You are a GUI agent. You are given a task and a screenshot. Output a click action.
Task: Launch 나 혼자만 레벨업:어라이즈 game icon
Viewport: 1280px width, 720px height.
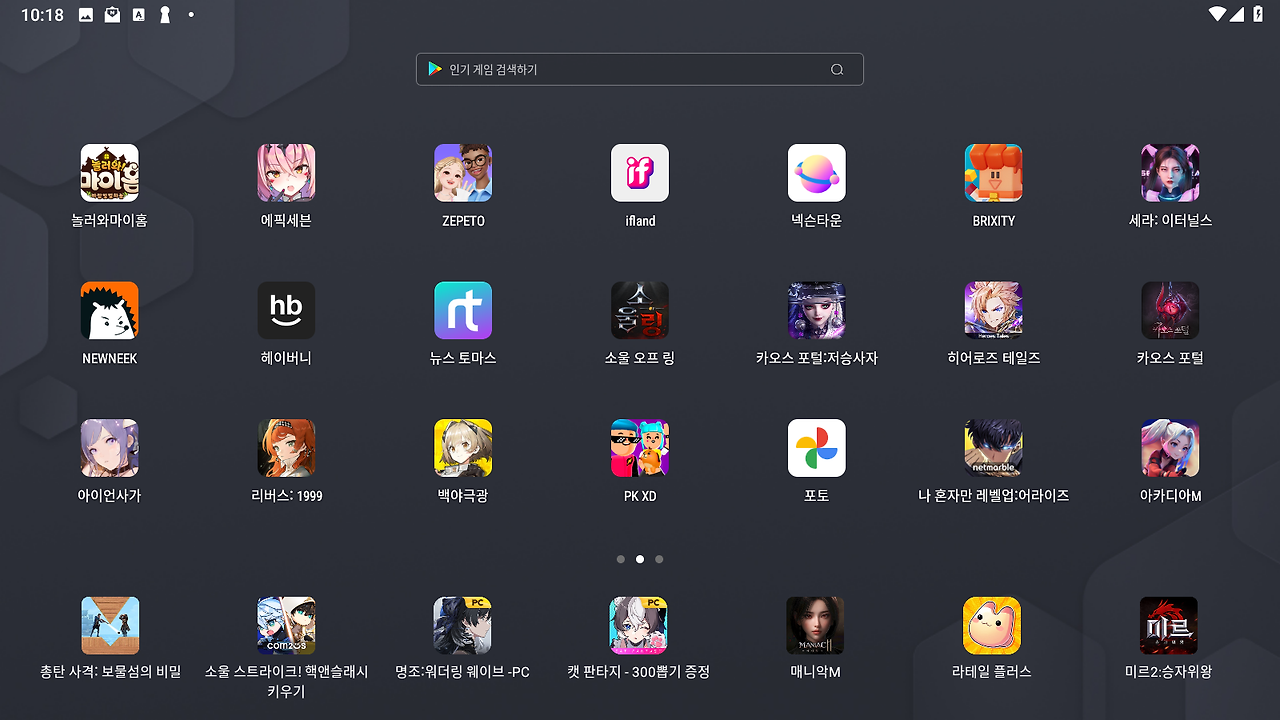pyautogui.click(x=994, y=448)
